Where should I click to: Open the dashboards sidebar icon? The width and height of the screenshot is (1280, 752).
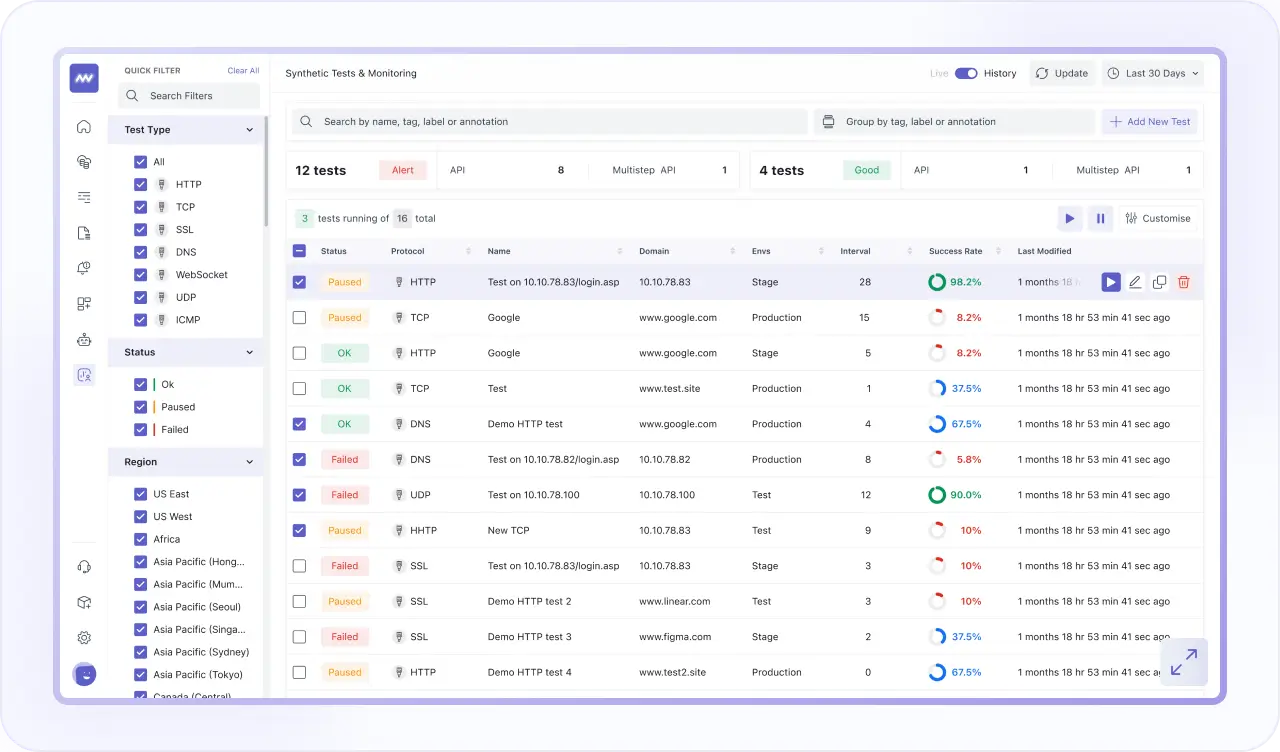tap(84, 303)
